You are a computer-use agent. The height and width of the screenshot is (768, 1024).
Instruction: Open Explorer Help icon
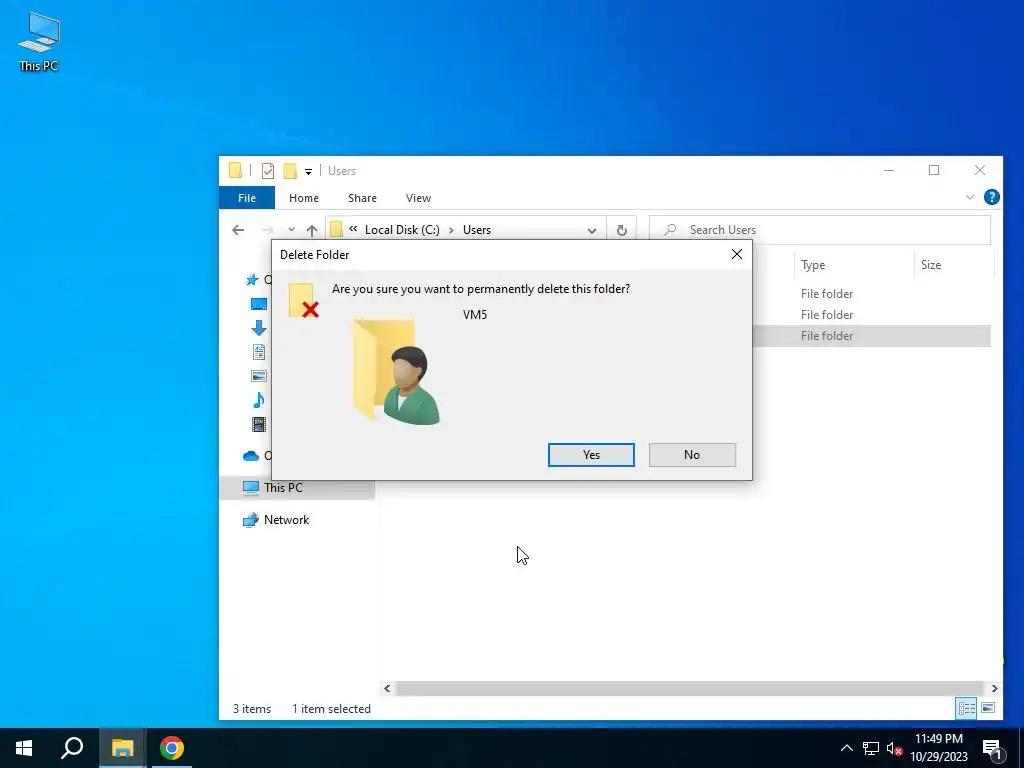click(x=991, y=197)
